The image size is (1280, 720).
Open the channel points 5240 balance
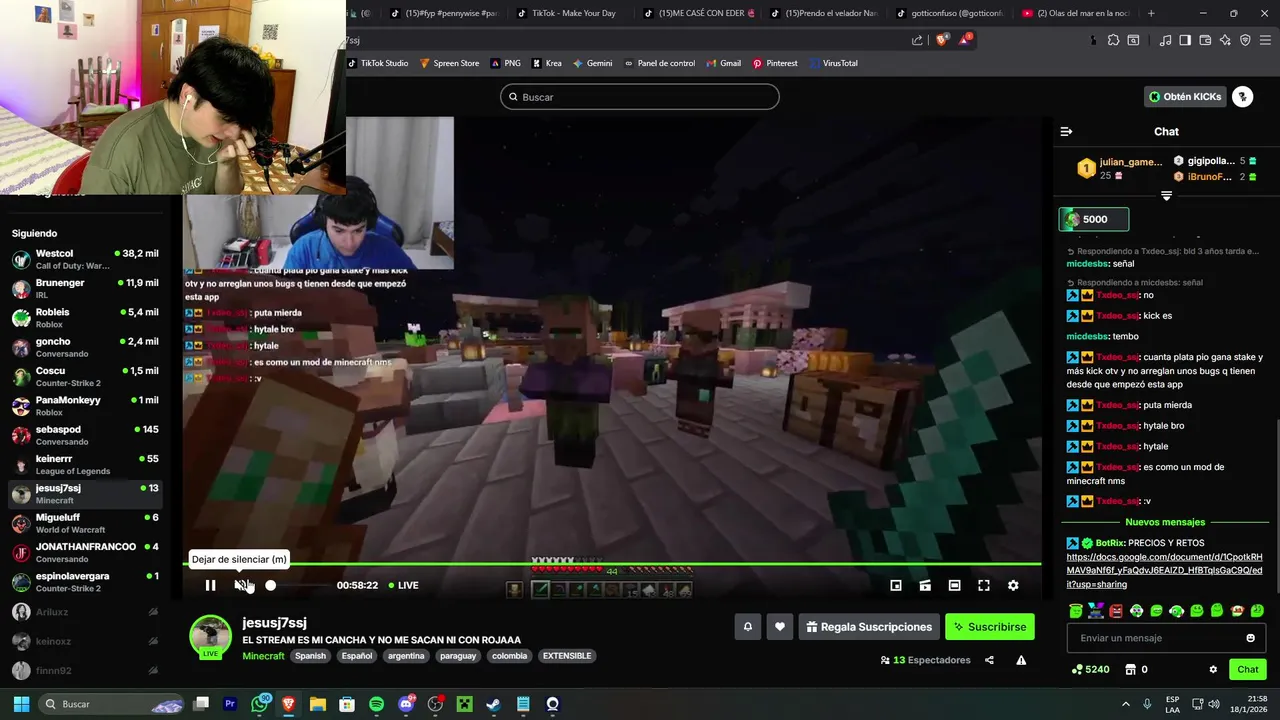(1090, 669)
